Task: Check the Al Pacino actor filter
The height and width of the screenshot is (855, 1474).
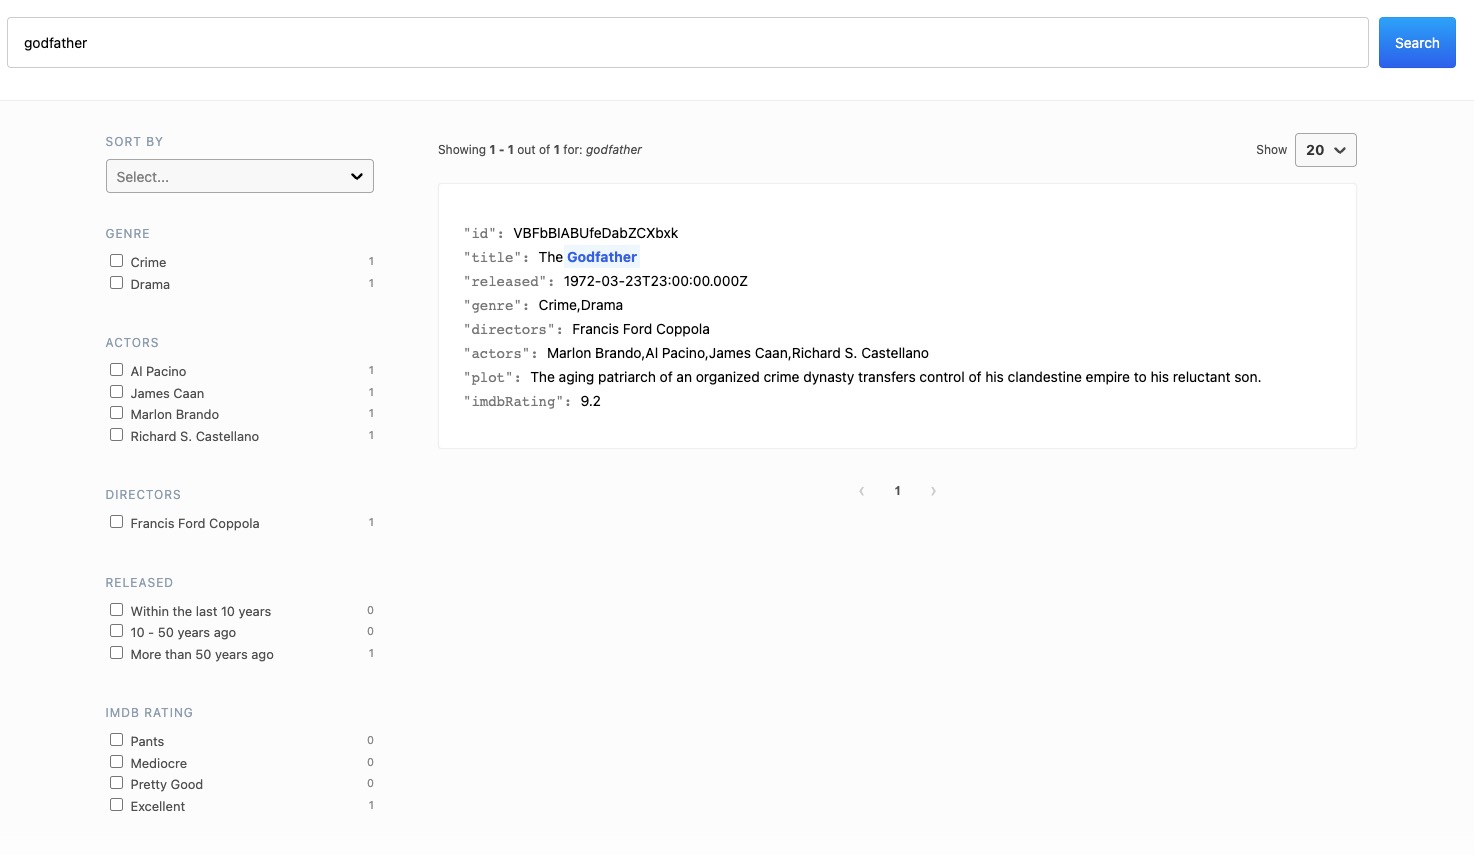Action: pos(116,369)
